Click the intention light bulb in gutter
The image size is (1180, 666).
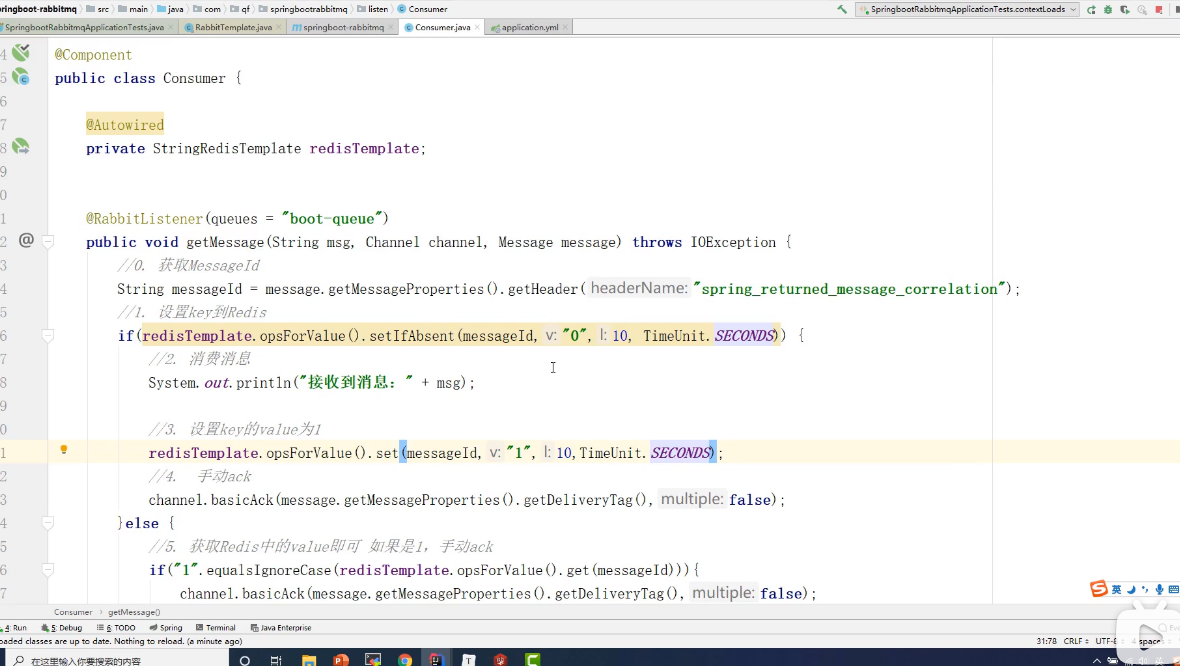(x=64, y=450)
